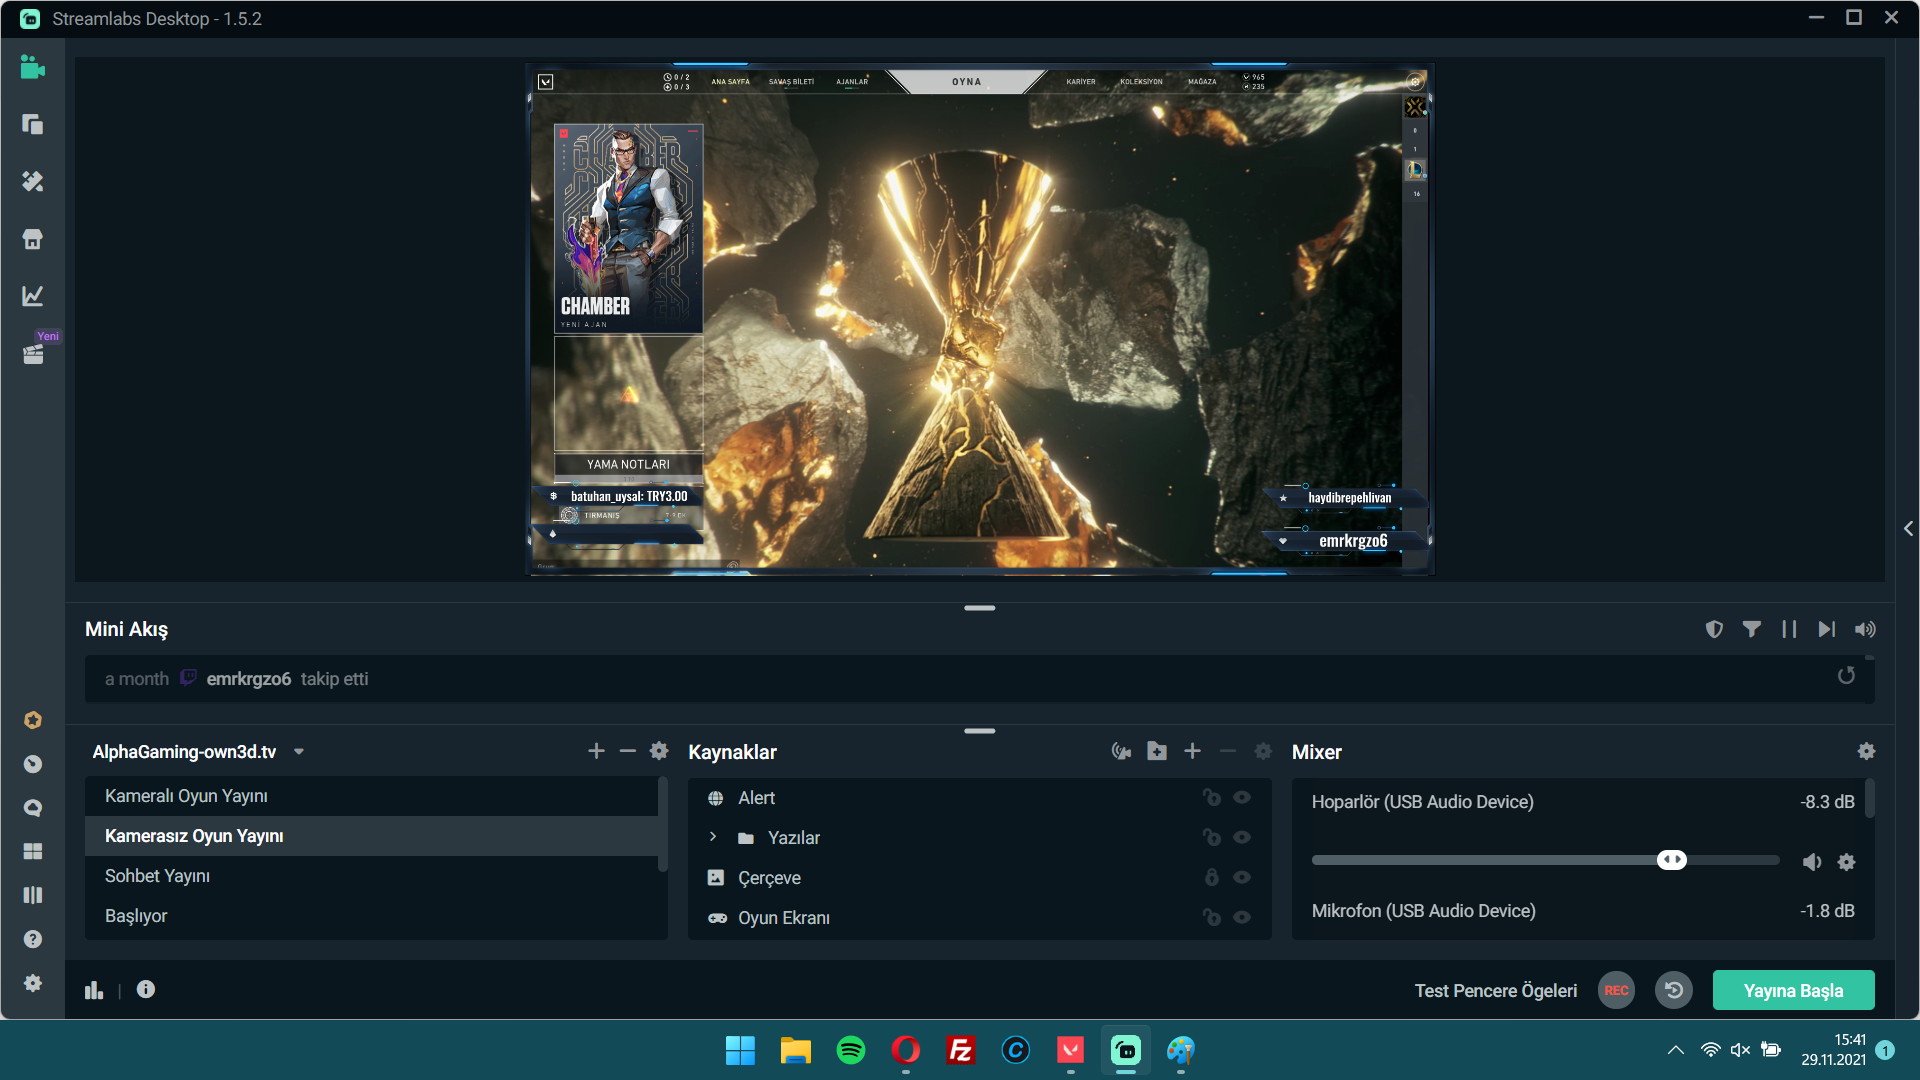Open the Themes wand icon in the sidebar

click(x=33, y=181)
